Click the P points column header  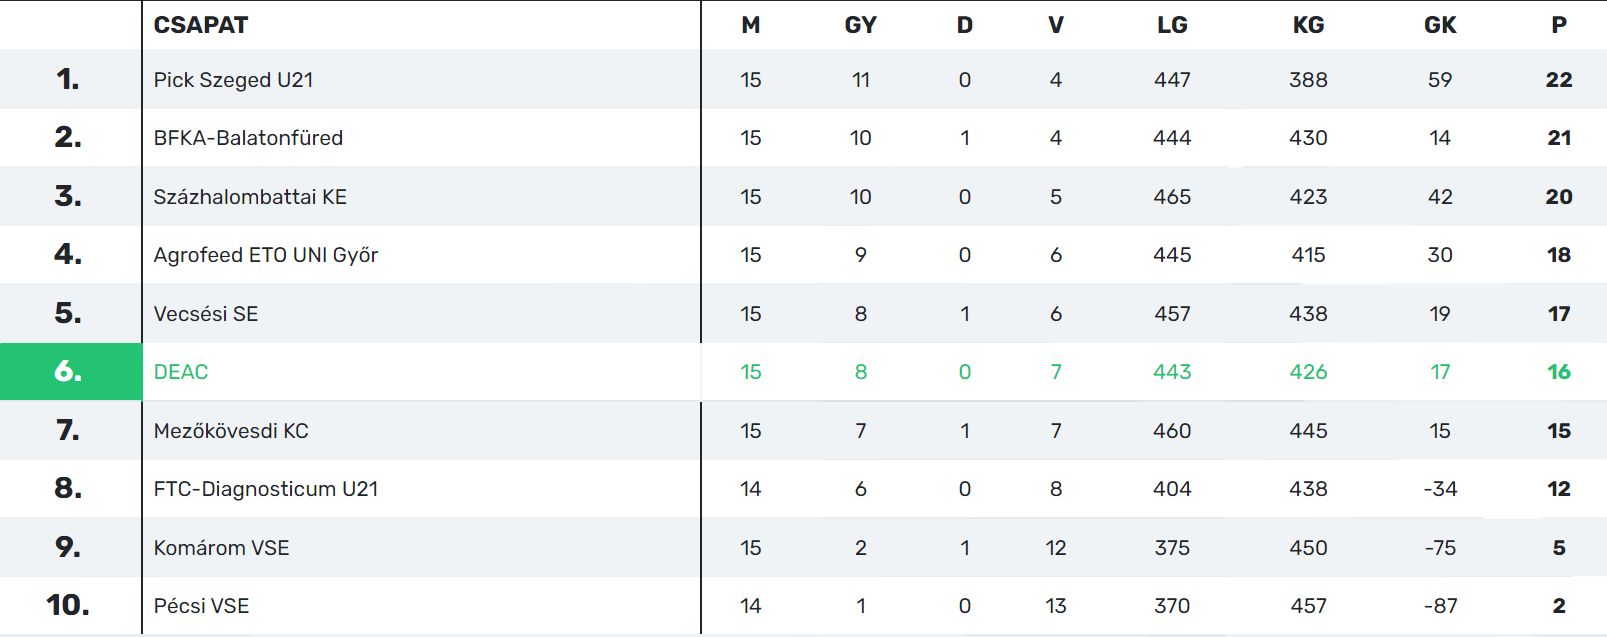tap(1559, 25)
